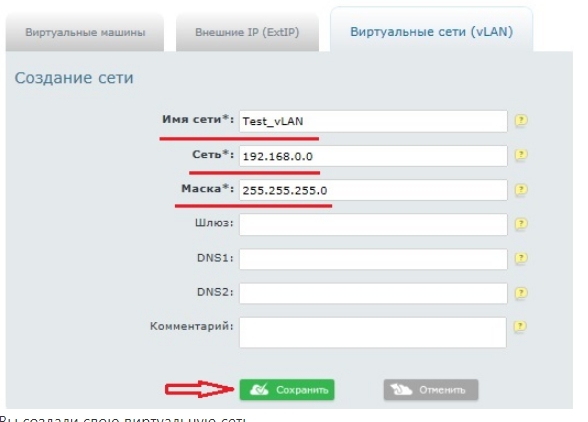Click Сеть field containing 192.168.0.0
This screenshot has height=422, width=588.
(x=373, y=156)
